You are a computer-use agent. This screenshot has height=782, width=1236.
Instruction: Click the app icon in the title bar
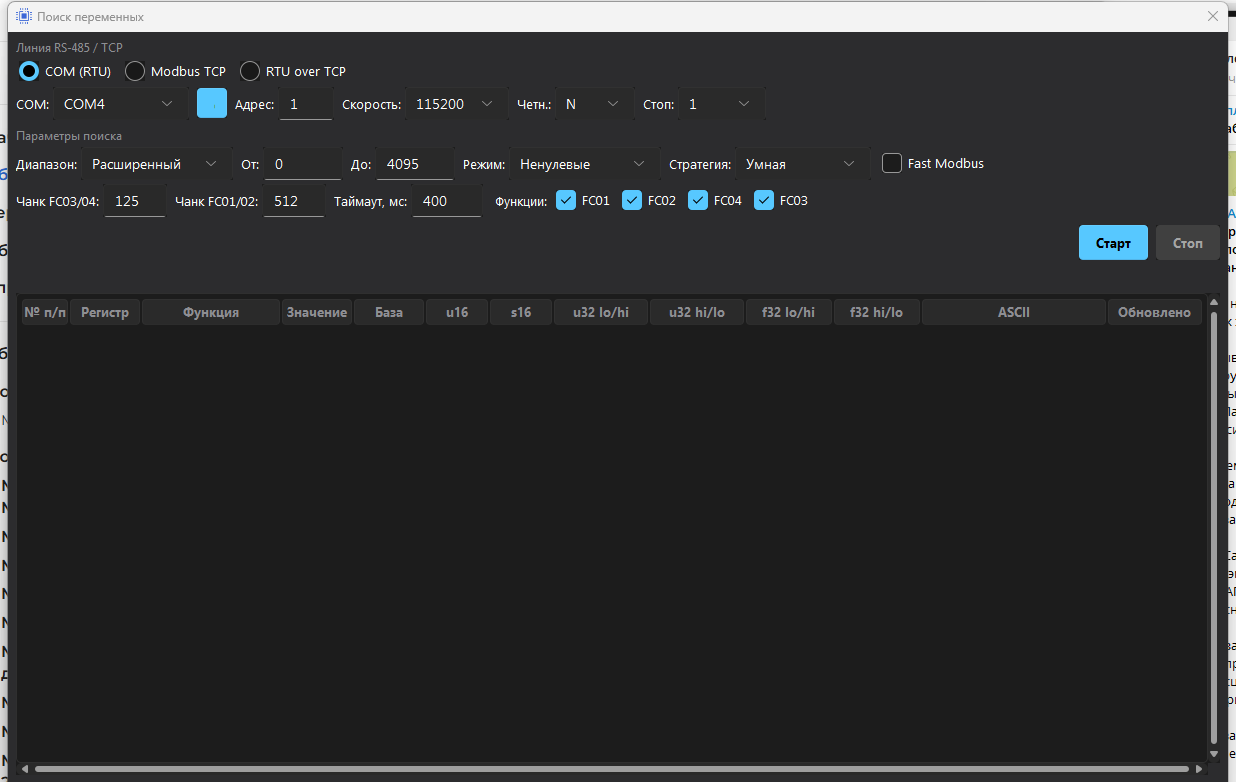24,16
